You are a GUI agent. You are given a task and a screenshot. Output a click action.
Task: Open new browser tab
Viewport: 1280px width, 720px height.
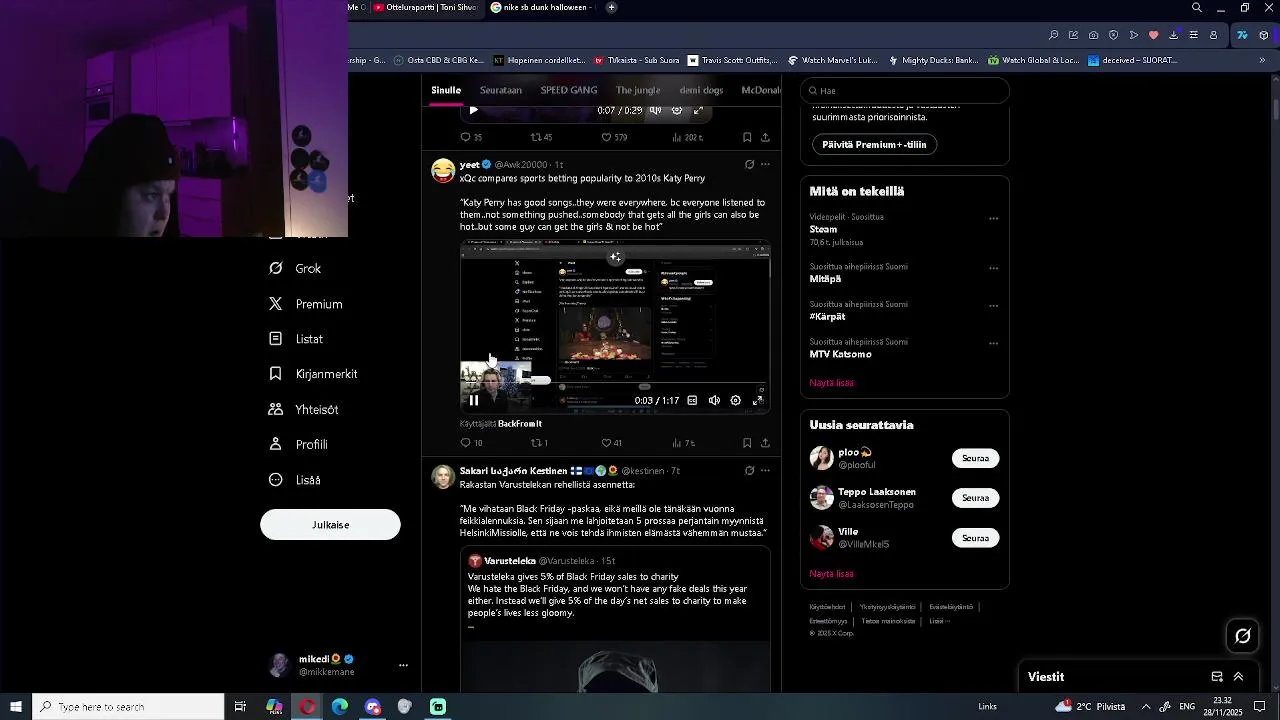coord(611,7)
